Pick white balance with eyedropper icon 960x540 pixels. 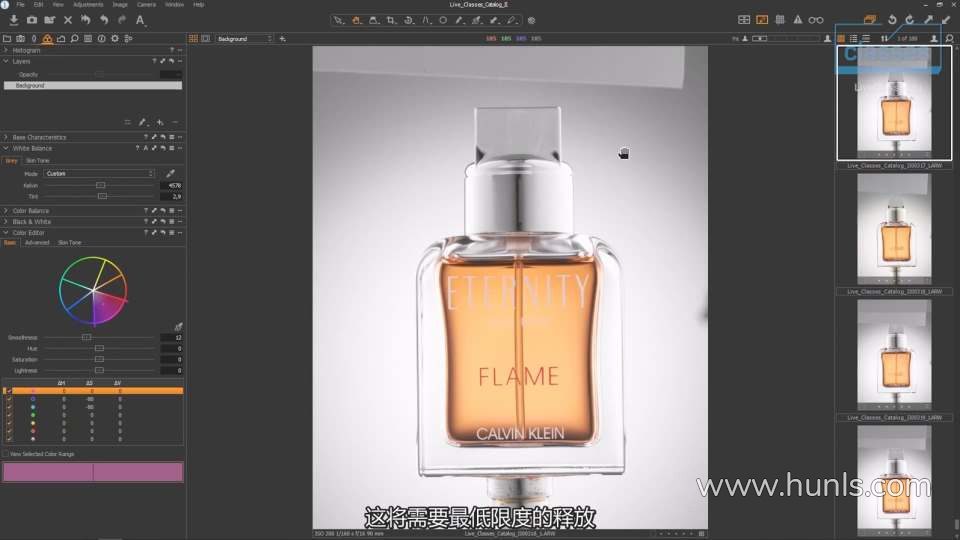point(170,174)
